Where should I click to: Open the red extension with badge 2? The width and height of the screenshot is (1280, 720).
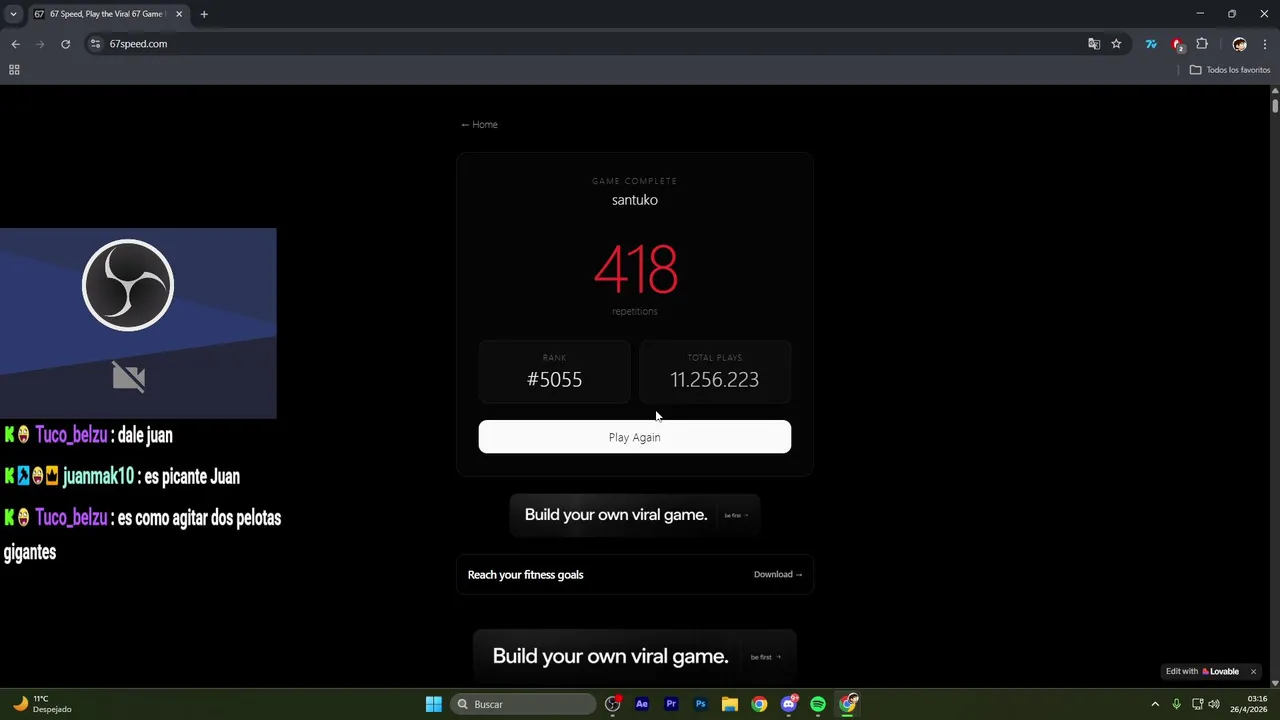click(x=1177, y=44)
